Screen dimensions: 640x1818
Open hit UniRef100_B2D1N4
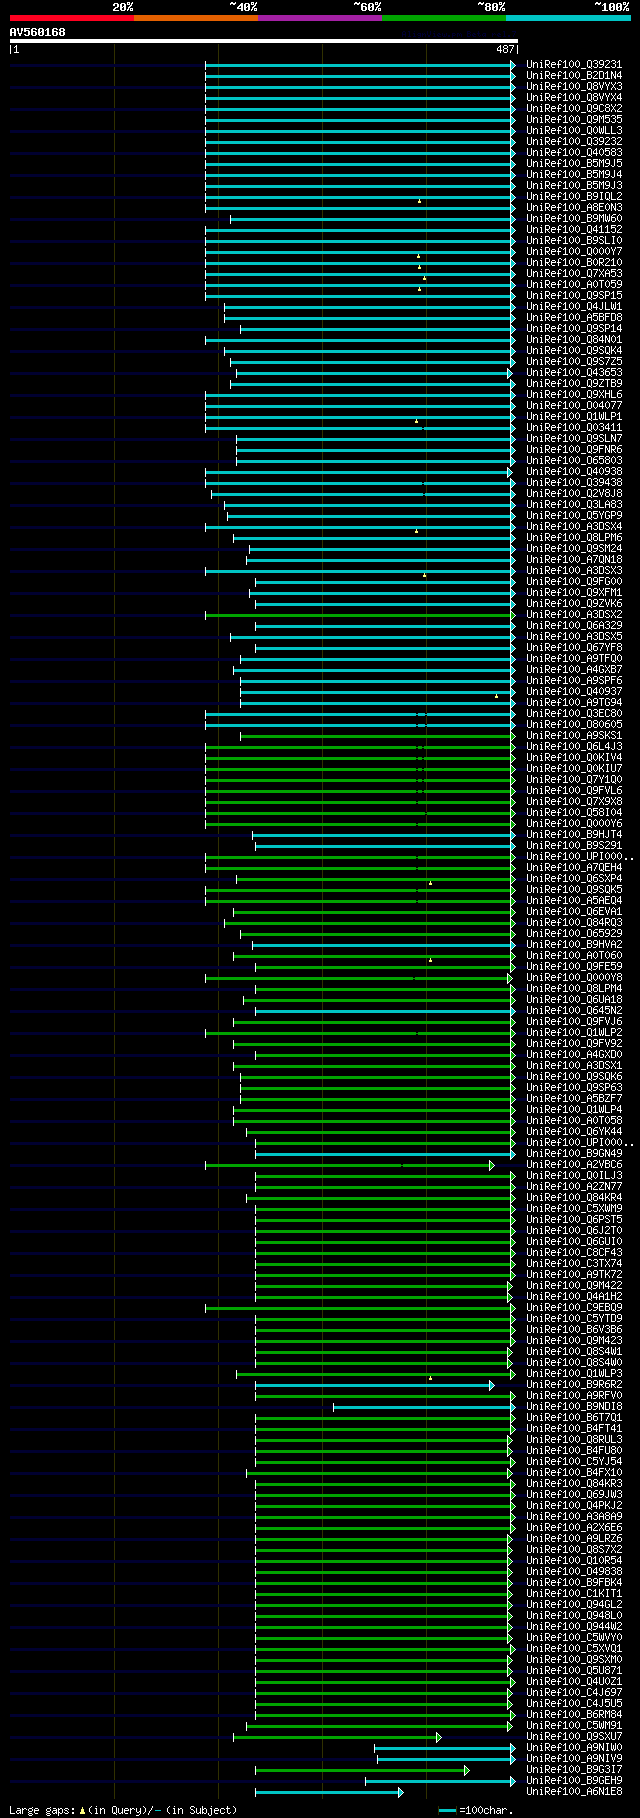tap(574, 76)
